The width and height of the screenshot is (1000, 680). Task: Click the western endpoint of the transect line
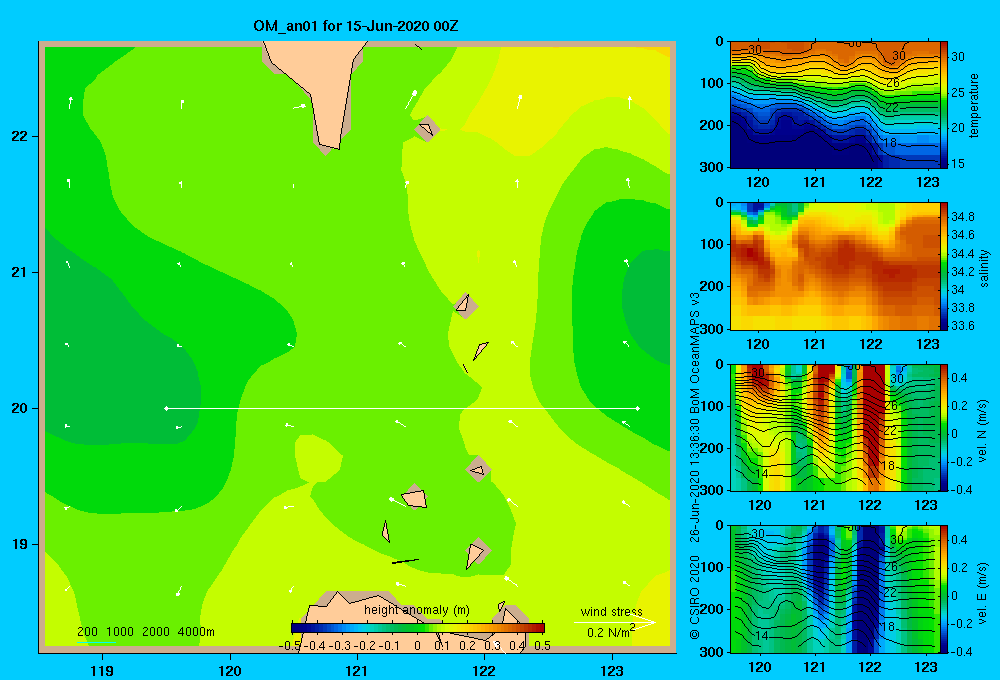(166, 408)
